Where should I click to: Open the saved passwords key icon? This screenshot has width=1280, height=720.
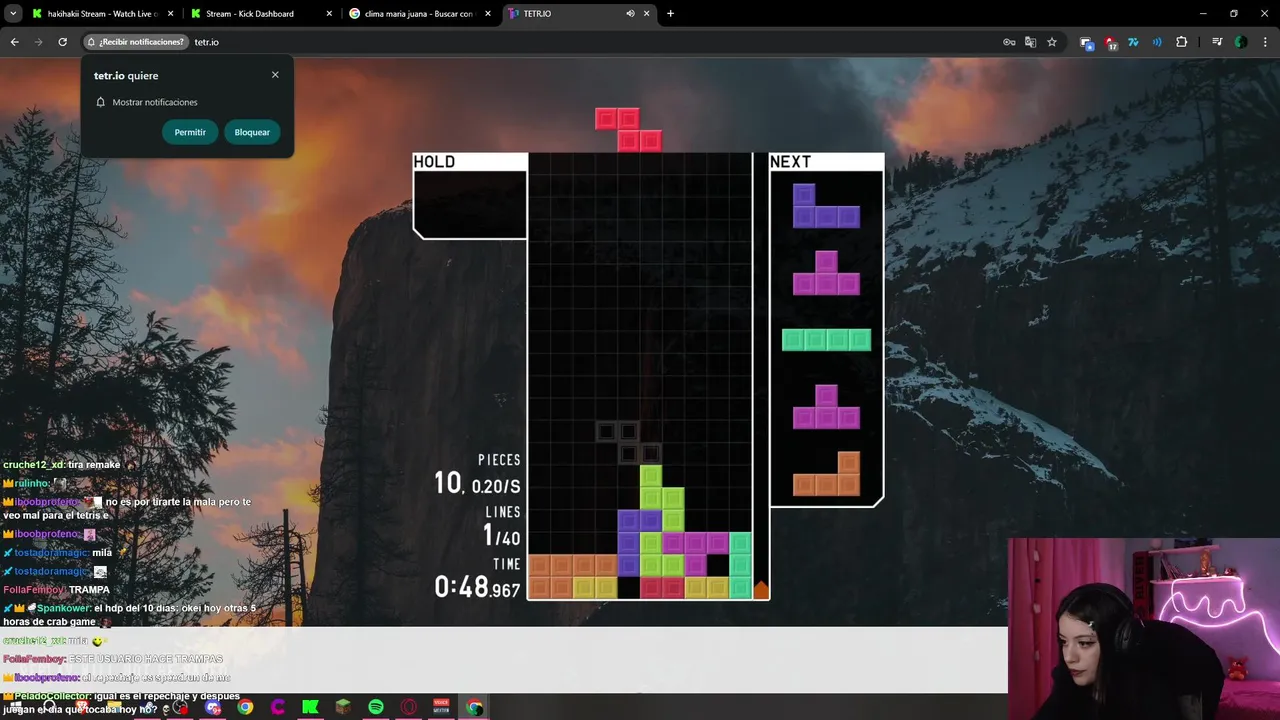coord(1009,42)
